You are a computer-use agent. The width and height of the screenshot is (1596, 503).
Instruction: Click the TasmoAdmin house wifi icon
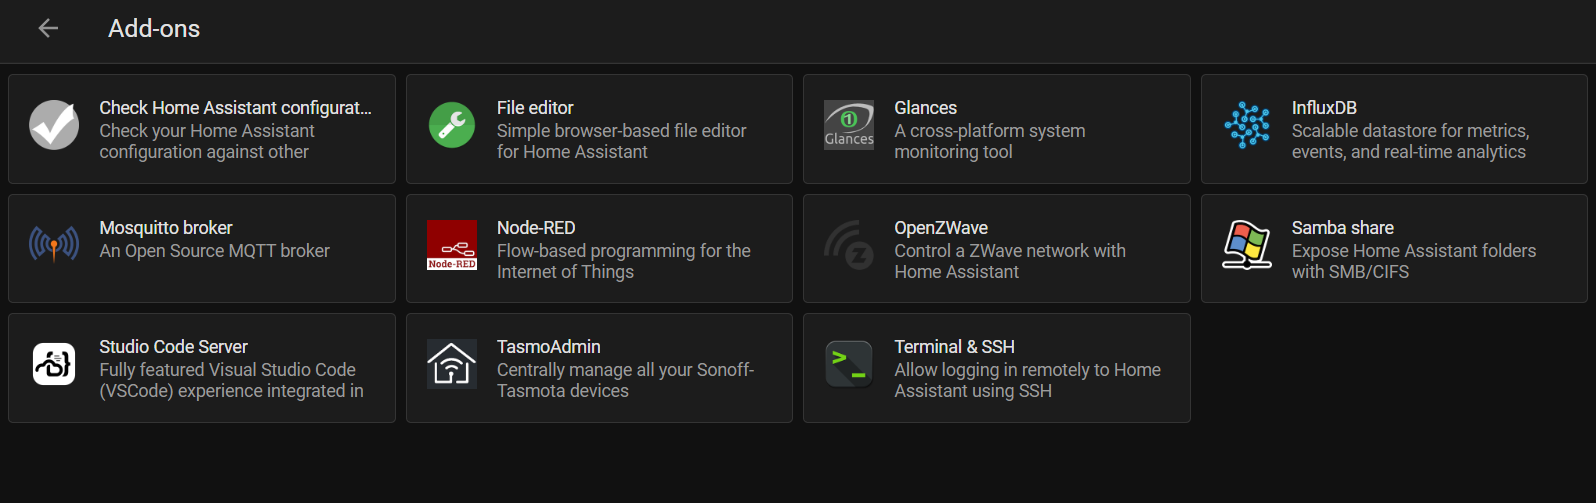click(452, 364)
